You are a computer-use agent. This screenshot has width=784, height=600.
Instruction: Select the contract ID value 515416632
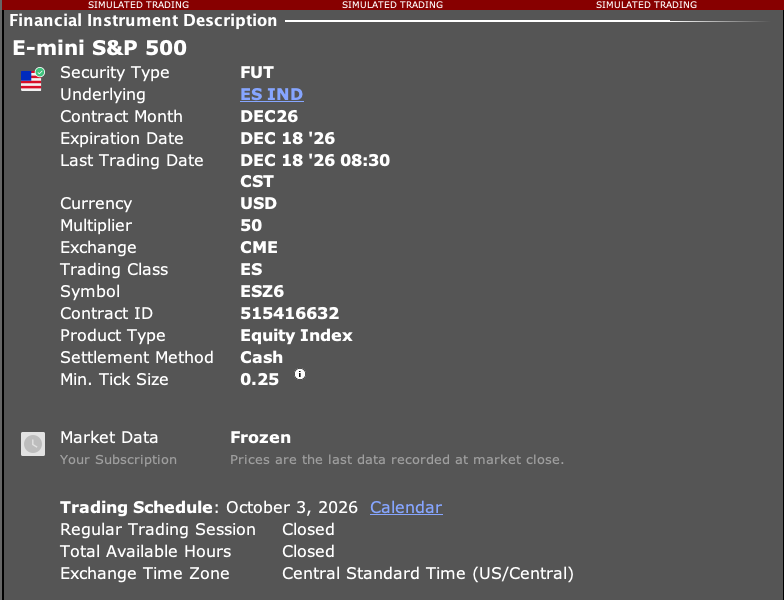tap(290, 314)
